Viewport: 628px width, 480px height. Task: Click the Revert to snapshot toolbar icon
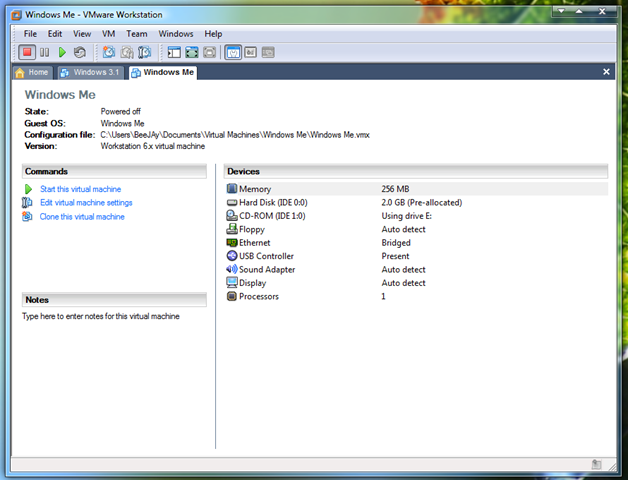127,52
